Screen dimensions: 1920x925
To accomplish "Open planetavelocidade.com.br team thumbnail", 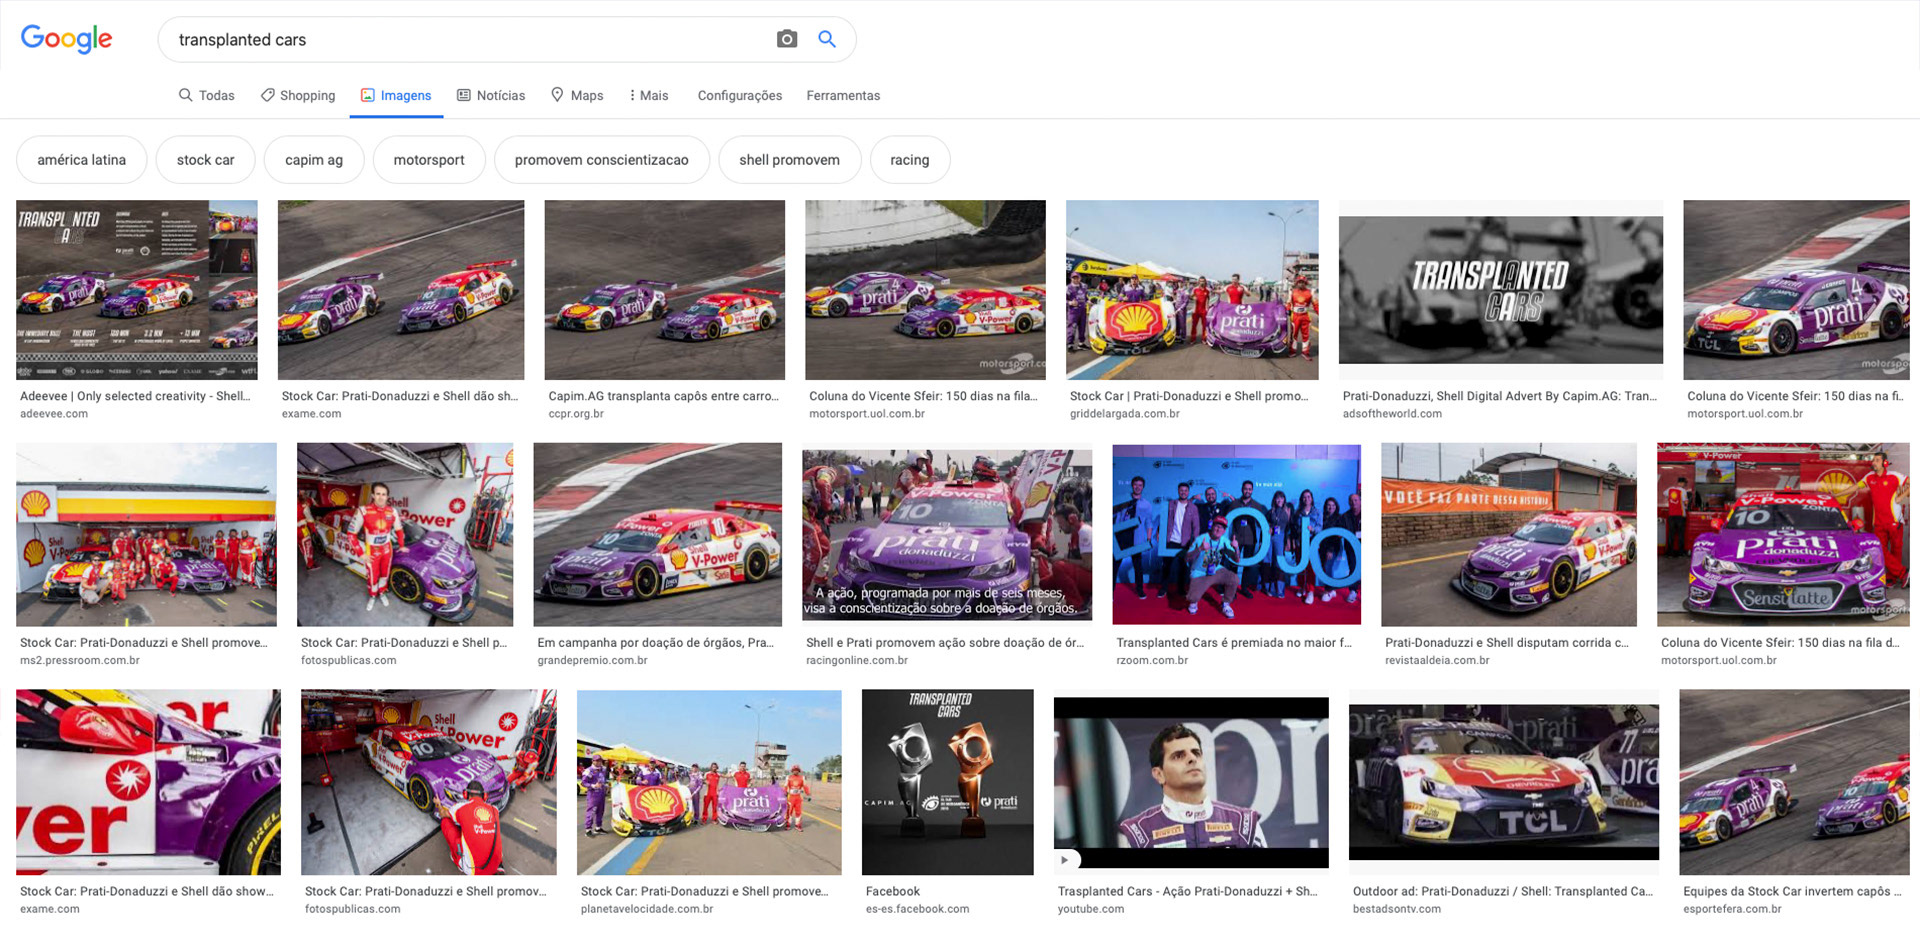I will [709, 782].
